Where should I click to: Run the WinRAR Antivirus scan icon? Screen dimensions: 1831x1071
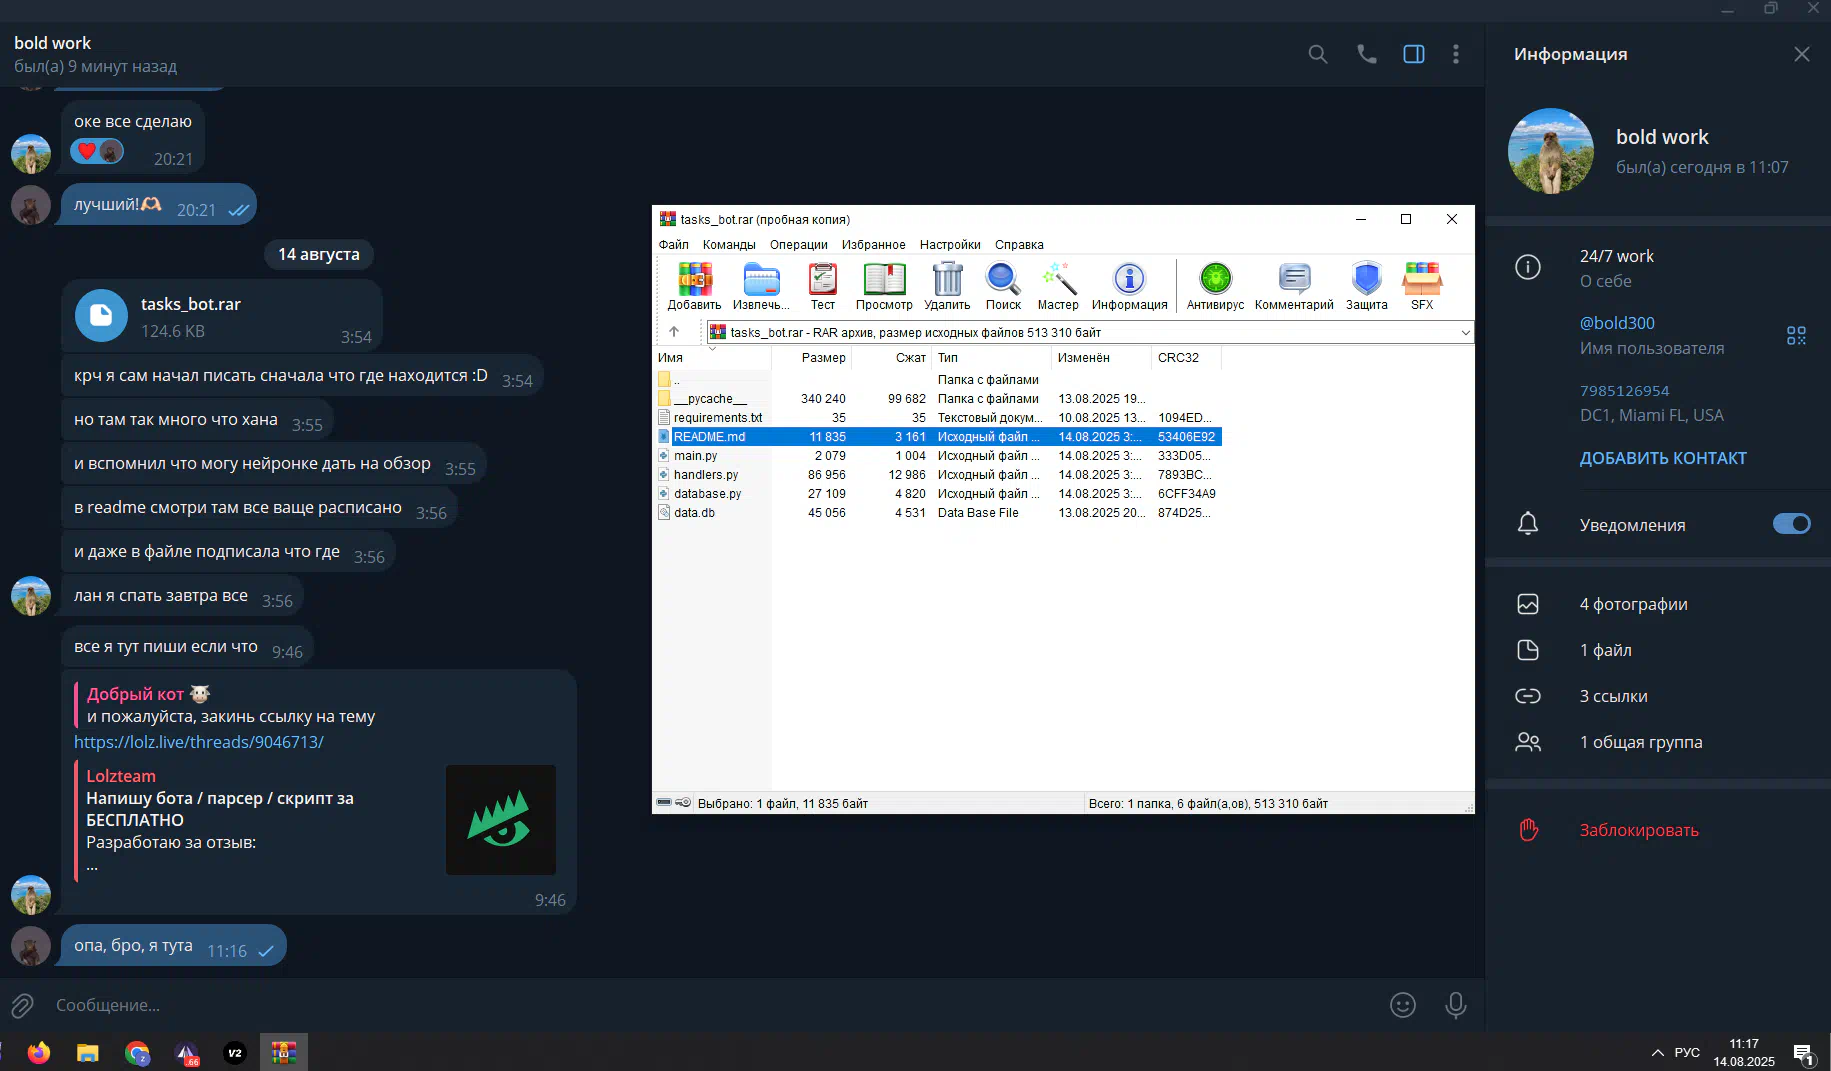(1215, 285)
